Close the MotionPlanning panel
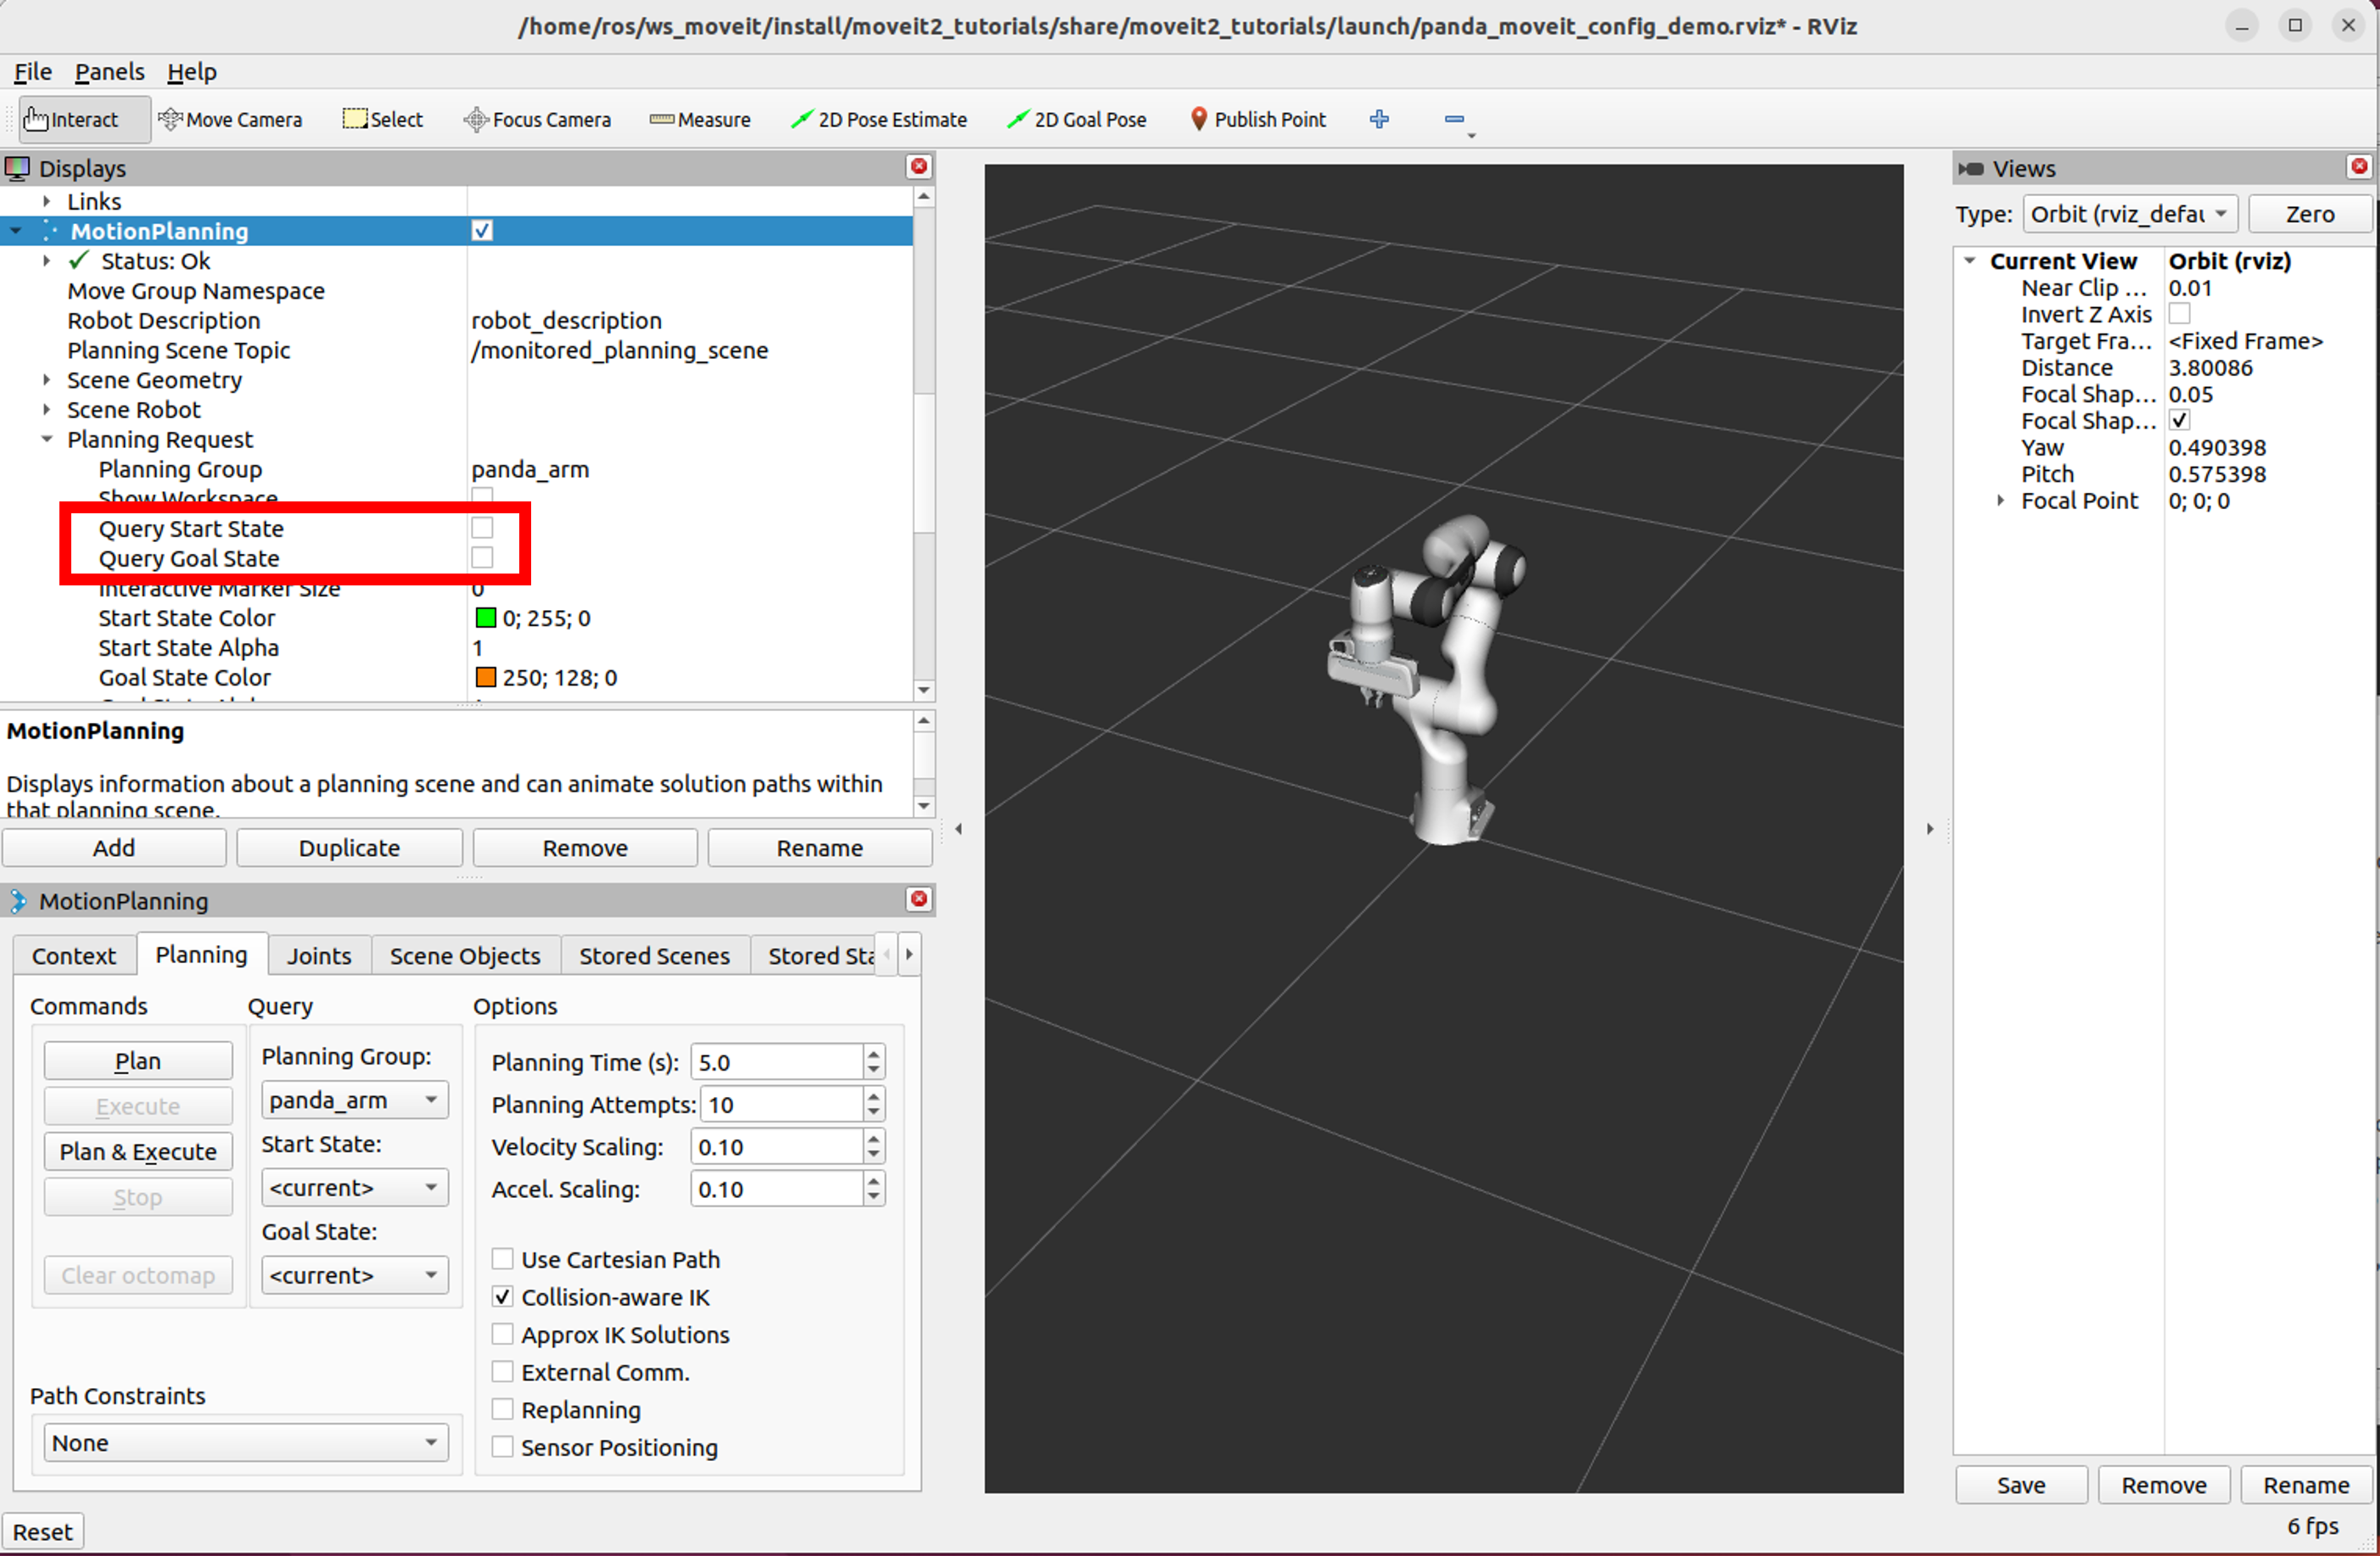The width and height of the screenshot is (2380, 1556). click(x=918, y=899)
